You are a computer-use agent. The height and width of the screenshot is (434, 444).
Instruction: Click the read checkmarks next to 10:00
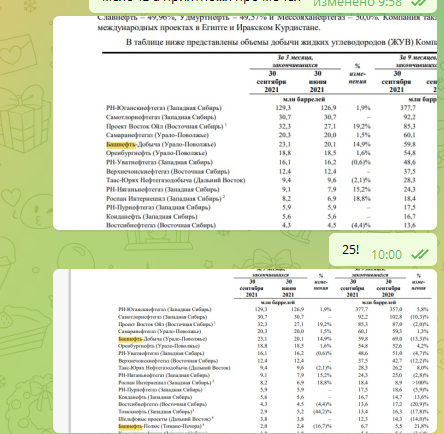(420, 254)
